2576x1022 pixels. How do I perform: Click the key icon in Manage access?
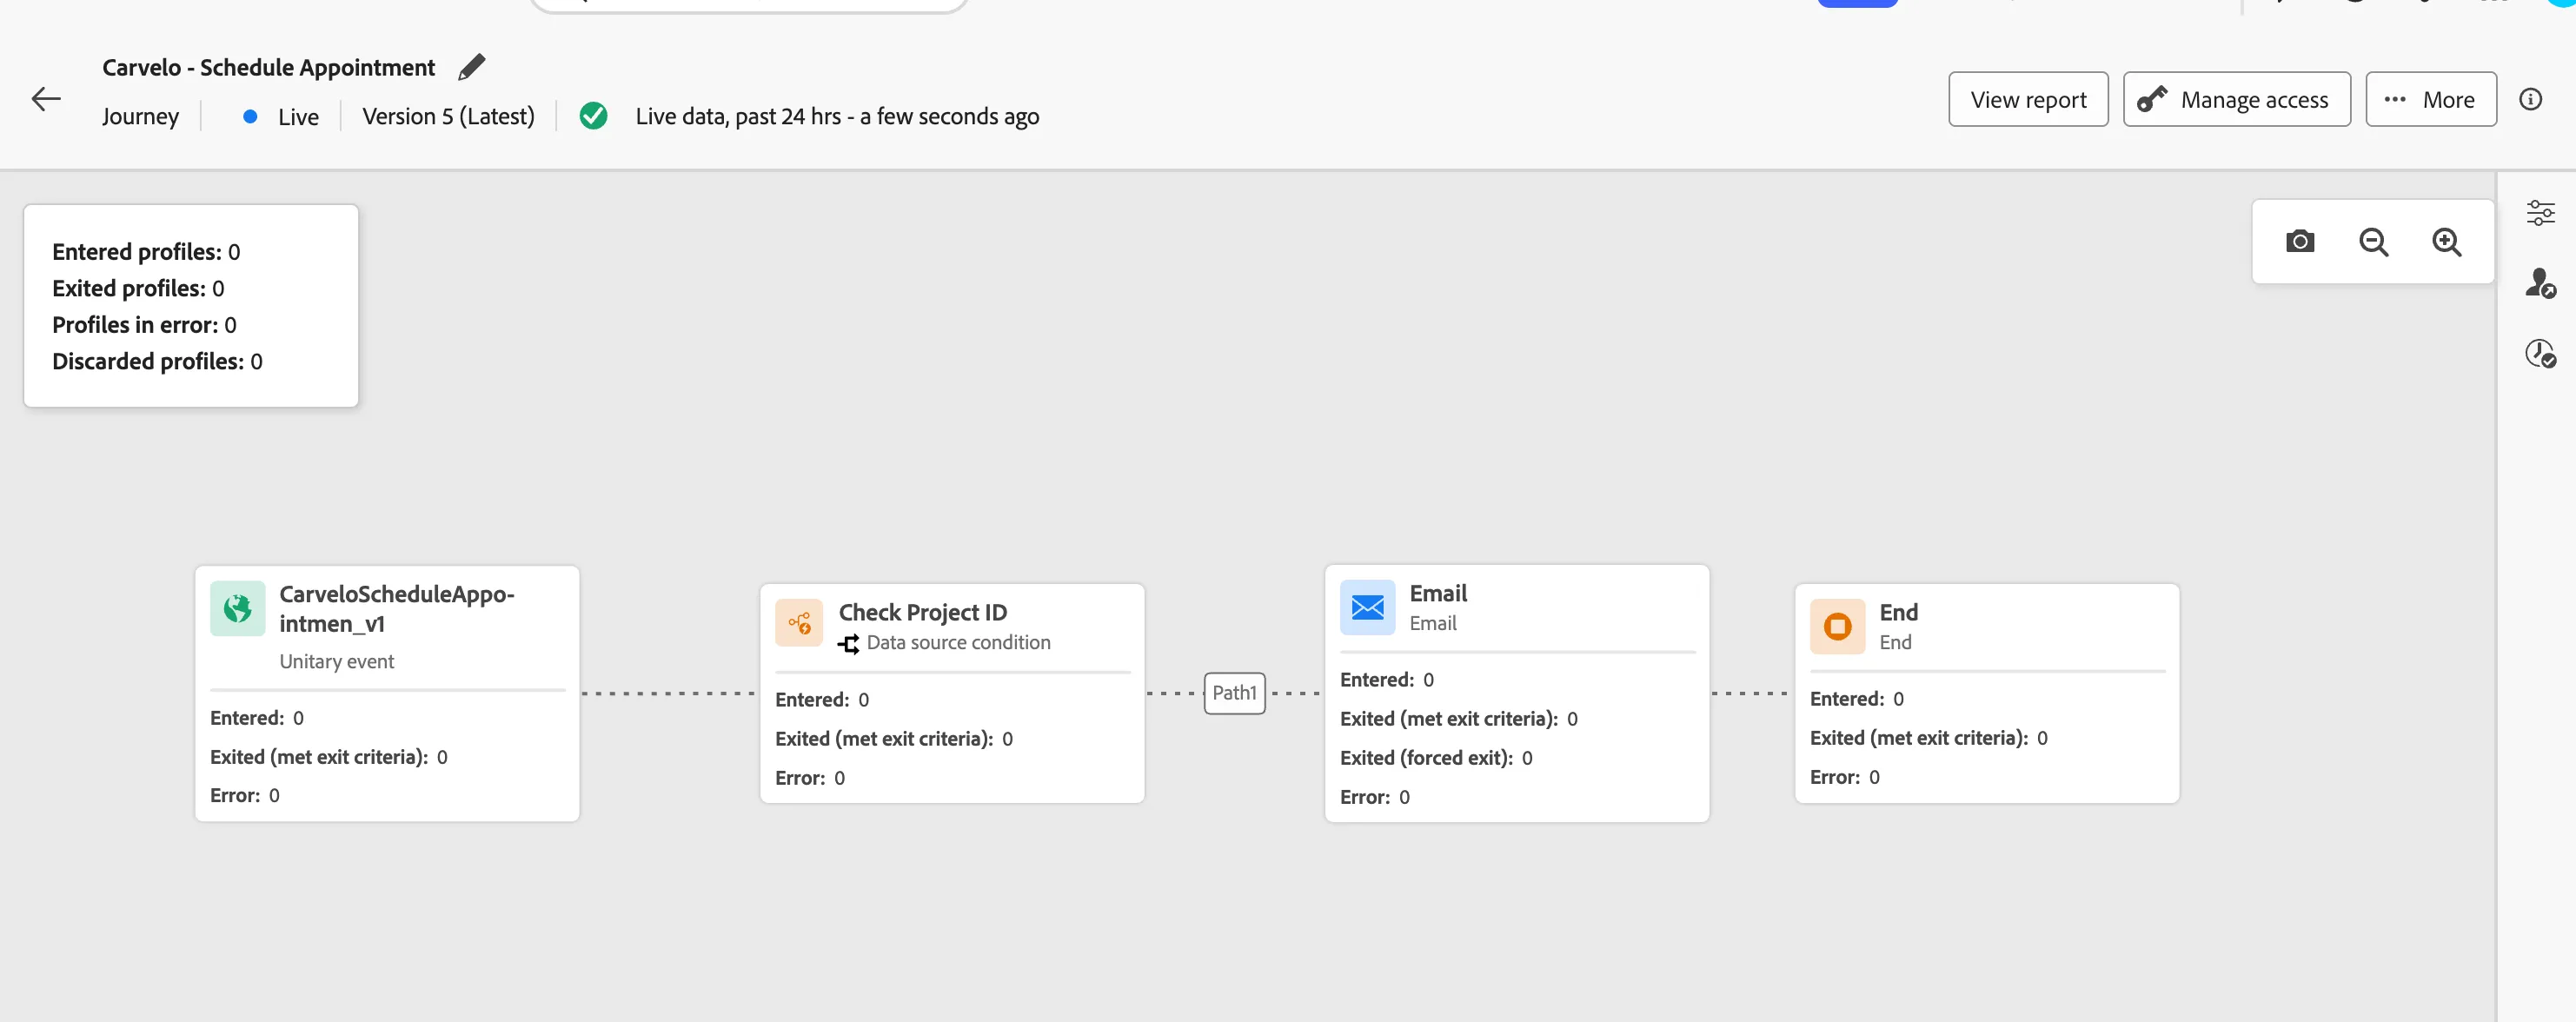pos(2152,99)
